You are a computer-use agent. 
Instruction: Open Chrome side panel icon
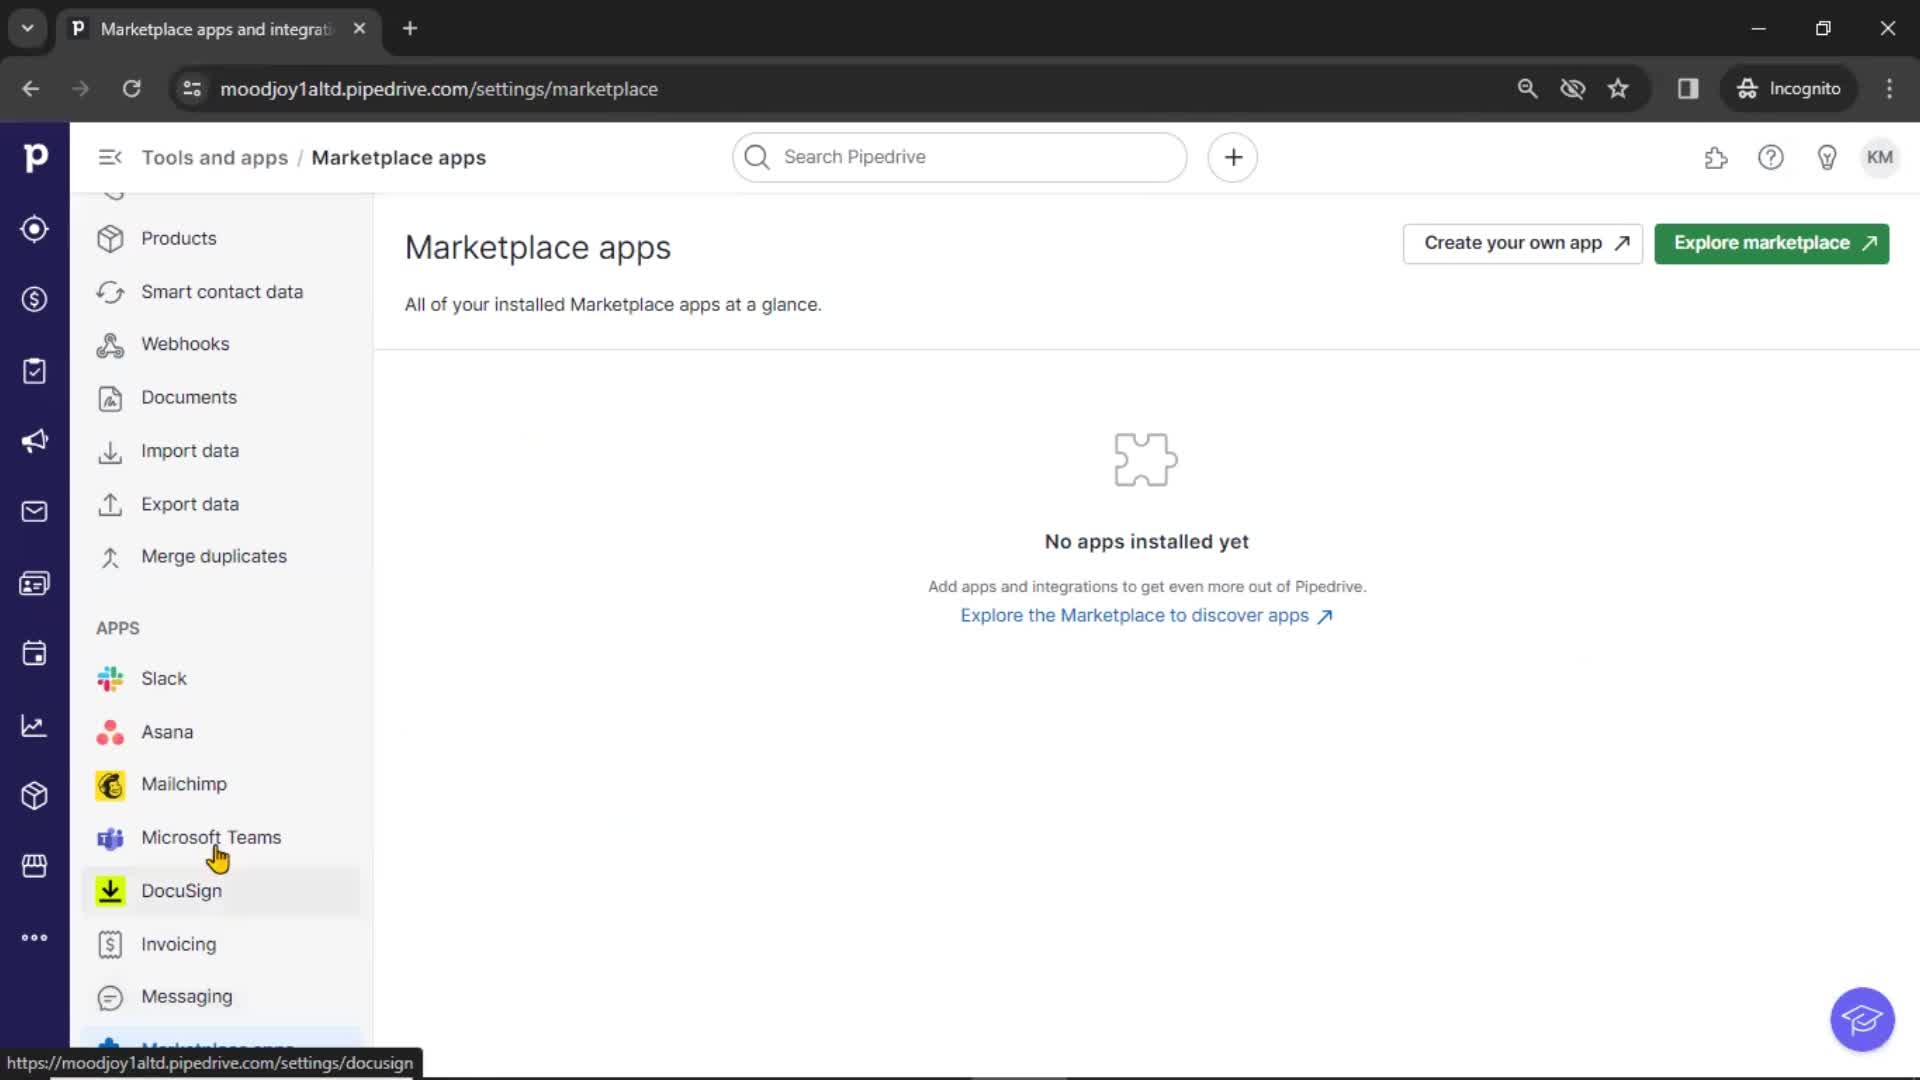point(1688,89)
